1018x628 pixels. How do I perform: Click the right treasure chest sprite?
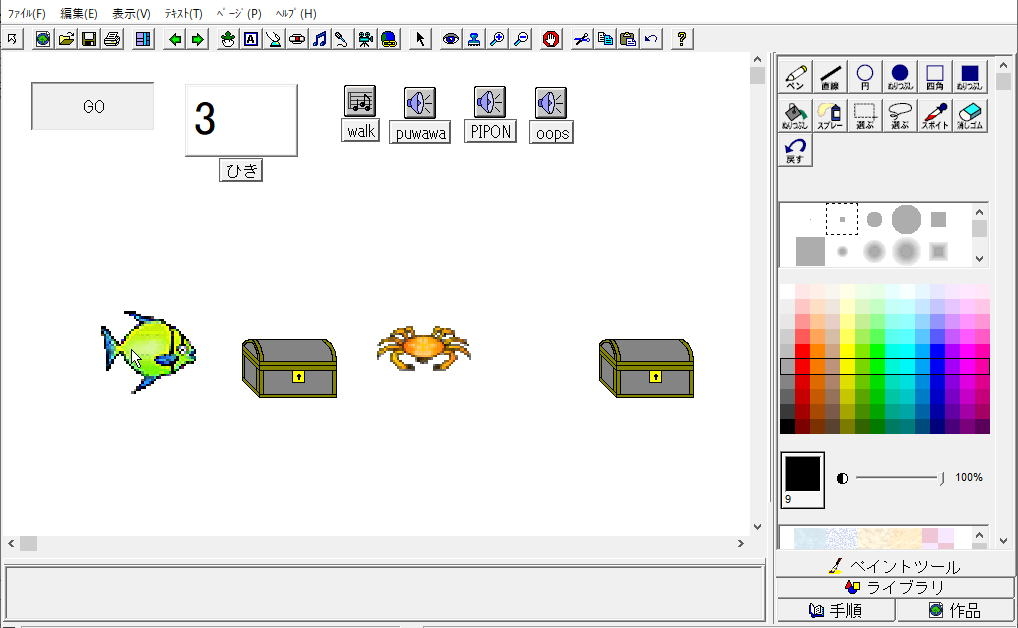pyautogui.click(x=646, y=368)
